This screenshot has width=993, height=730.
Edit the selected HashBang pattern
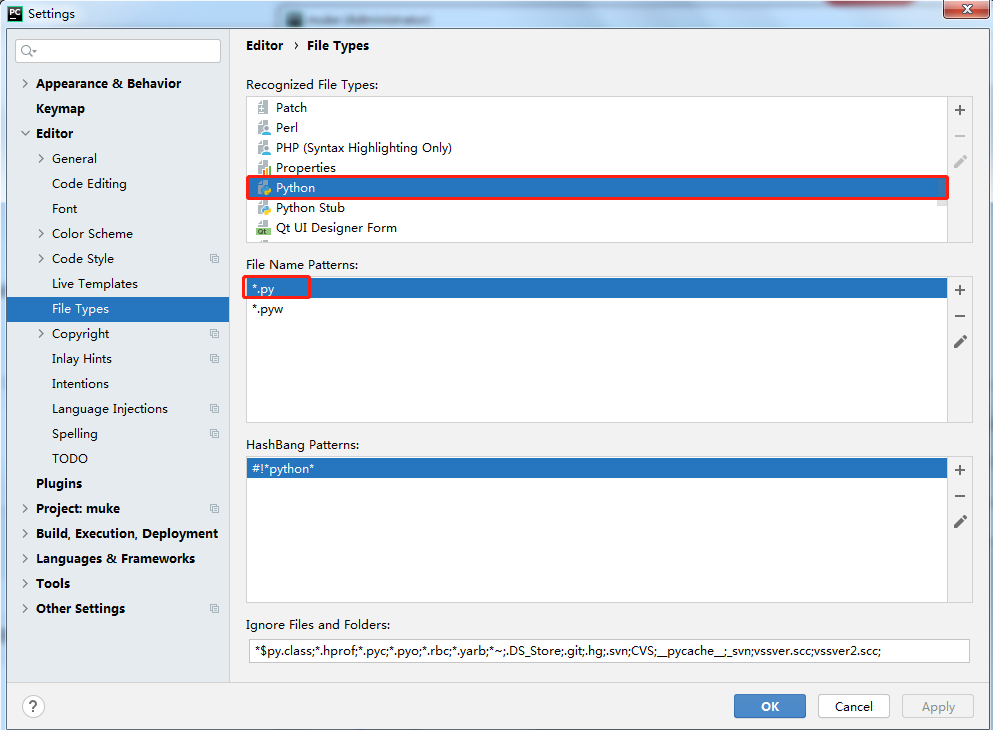tap(960, 521)
